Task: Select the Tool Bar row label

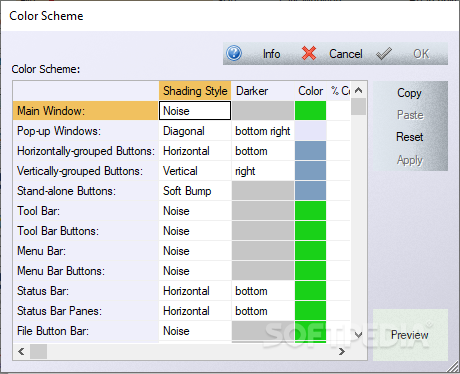Action: coord(85,211)
